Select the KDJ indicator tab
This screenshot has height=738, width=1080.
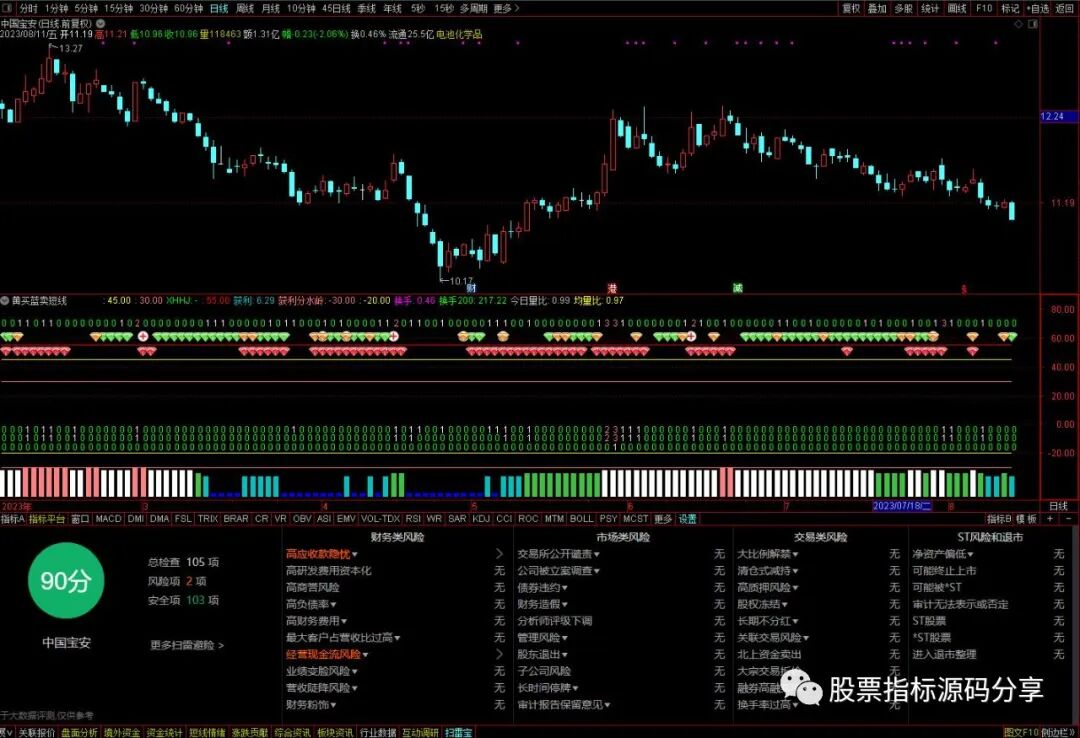[481, 519]
